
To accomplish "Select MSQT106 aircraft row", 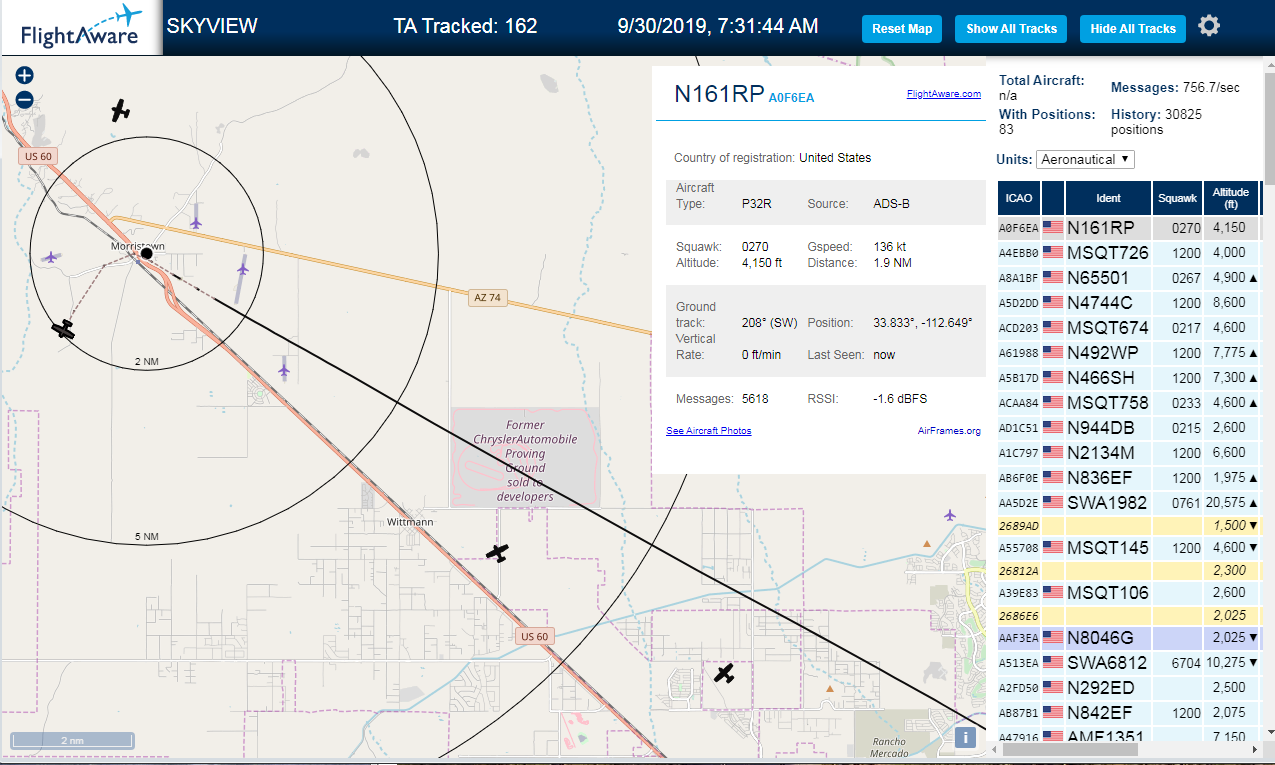I will click(x=1129, y=593).
